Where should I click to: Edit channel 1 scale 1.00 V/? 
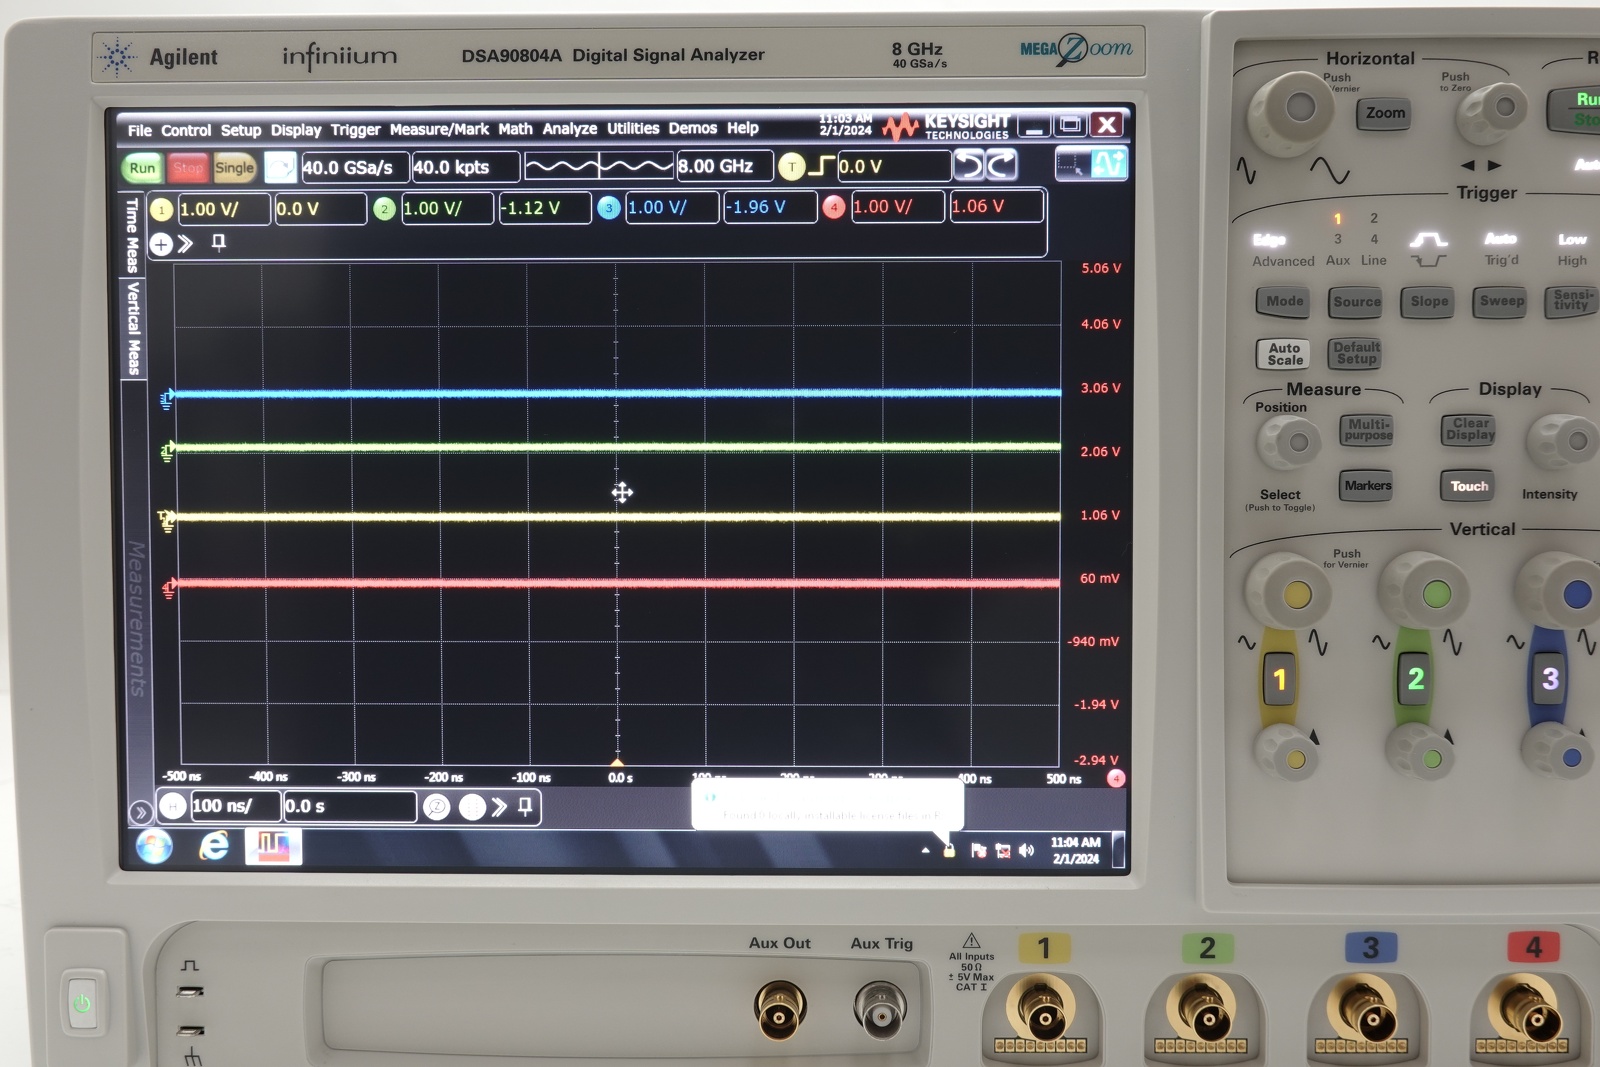223,209
